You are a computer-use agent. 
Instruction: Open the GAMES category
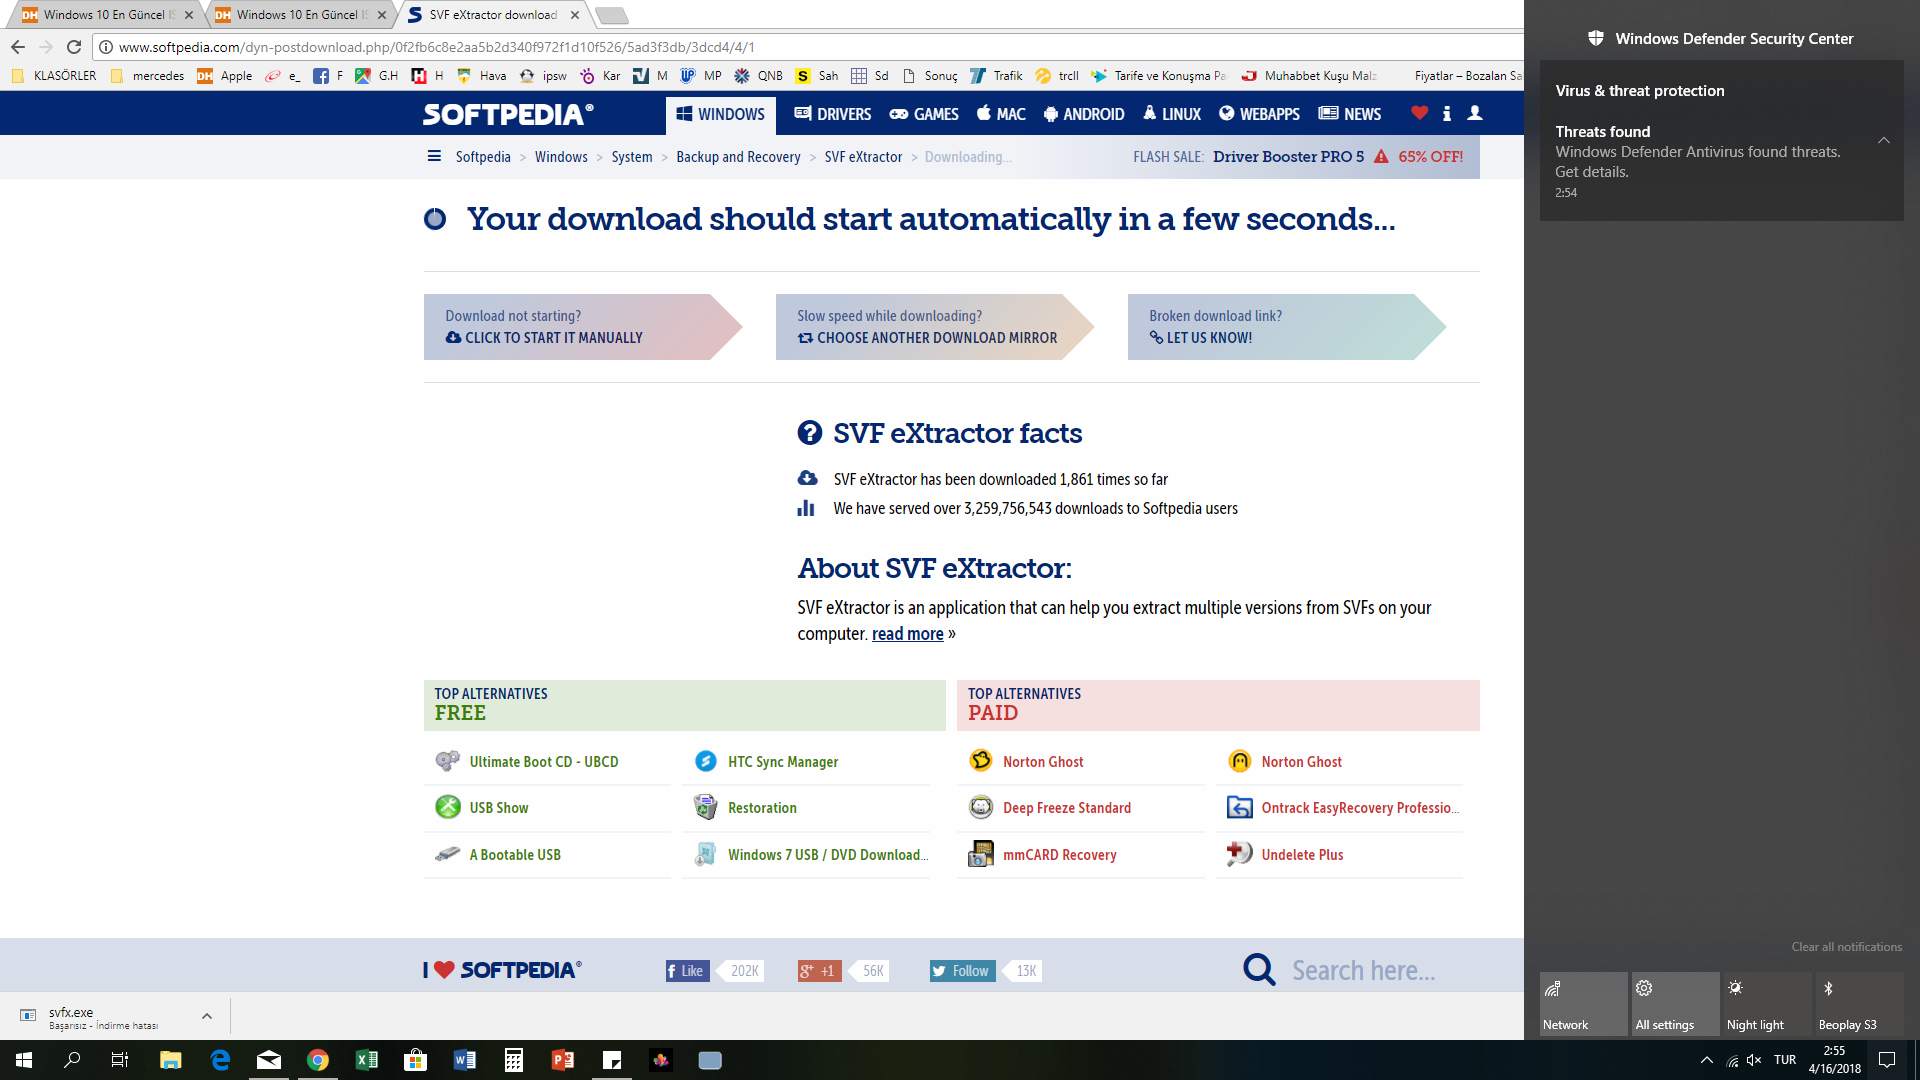click(x=924, y=114)
